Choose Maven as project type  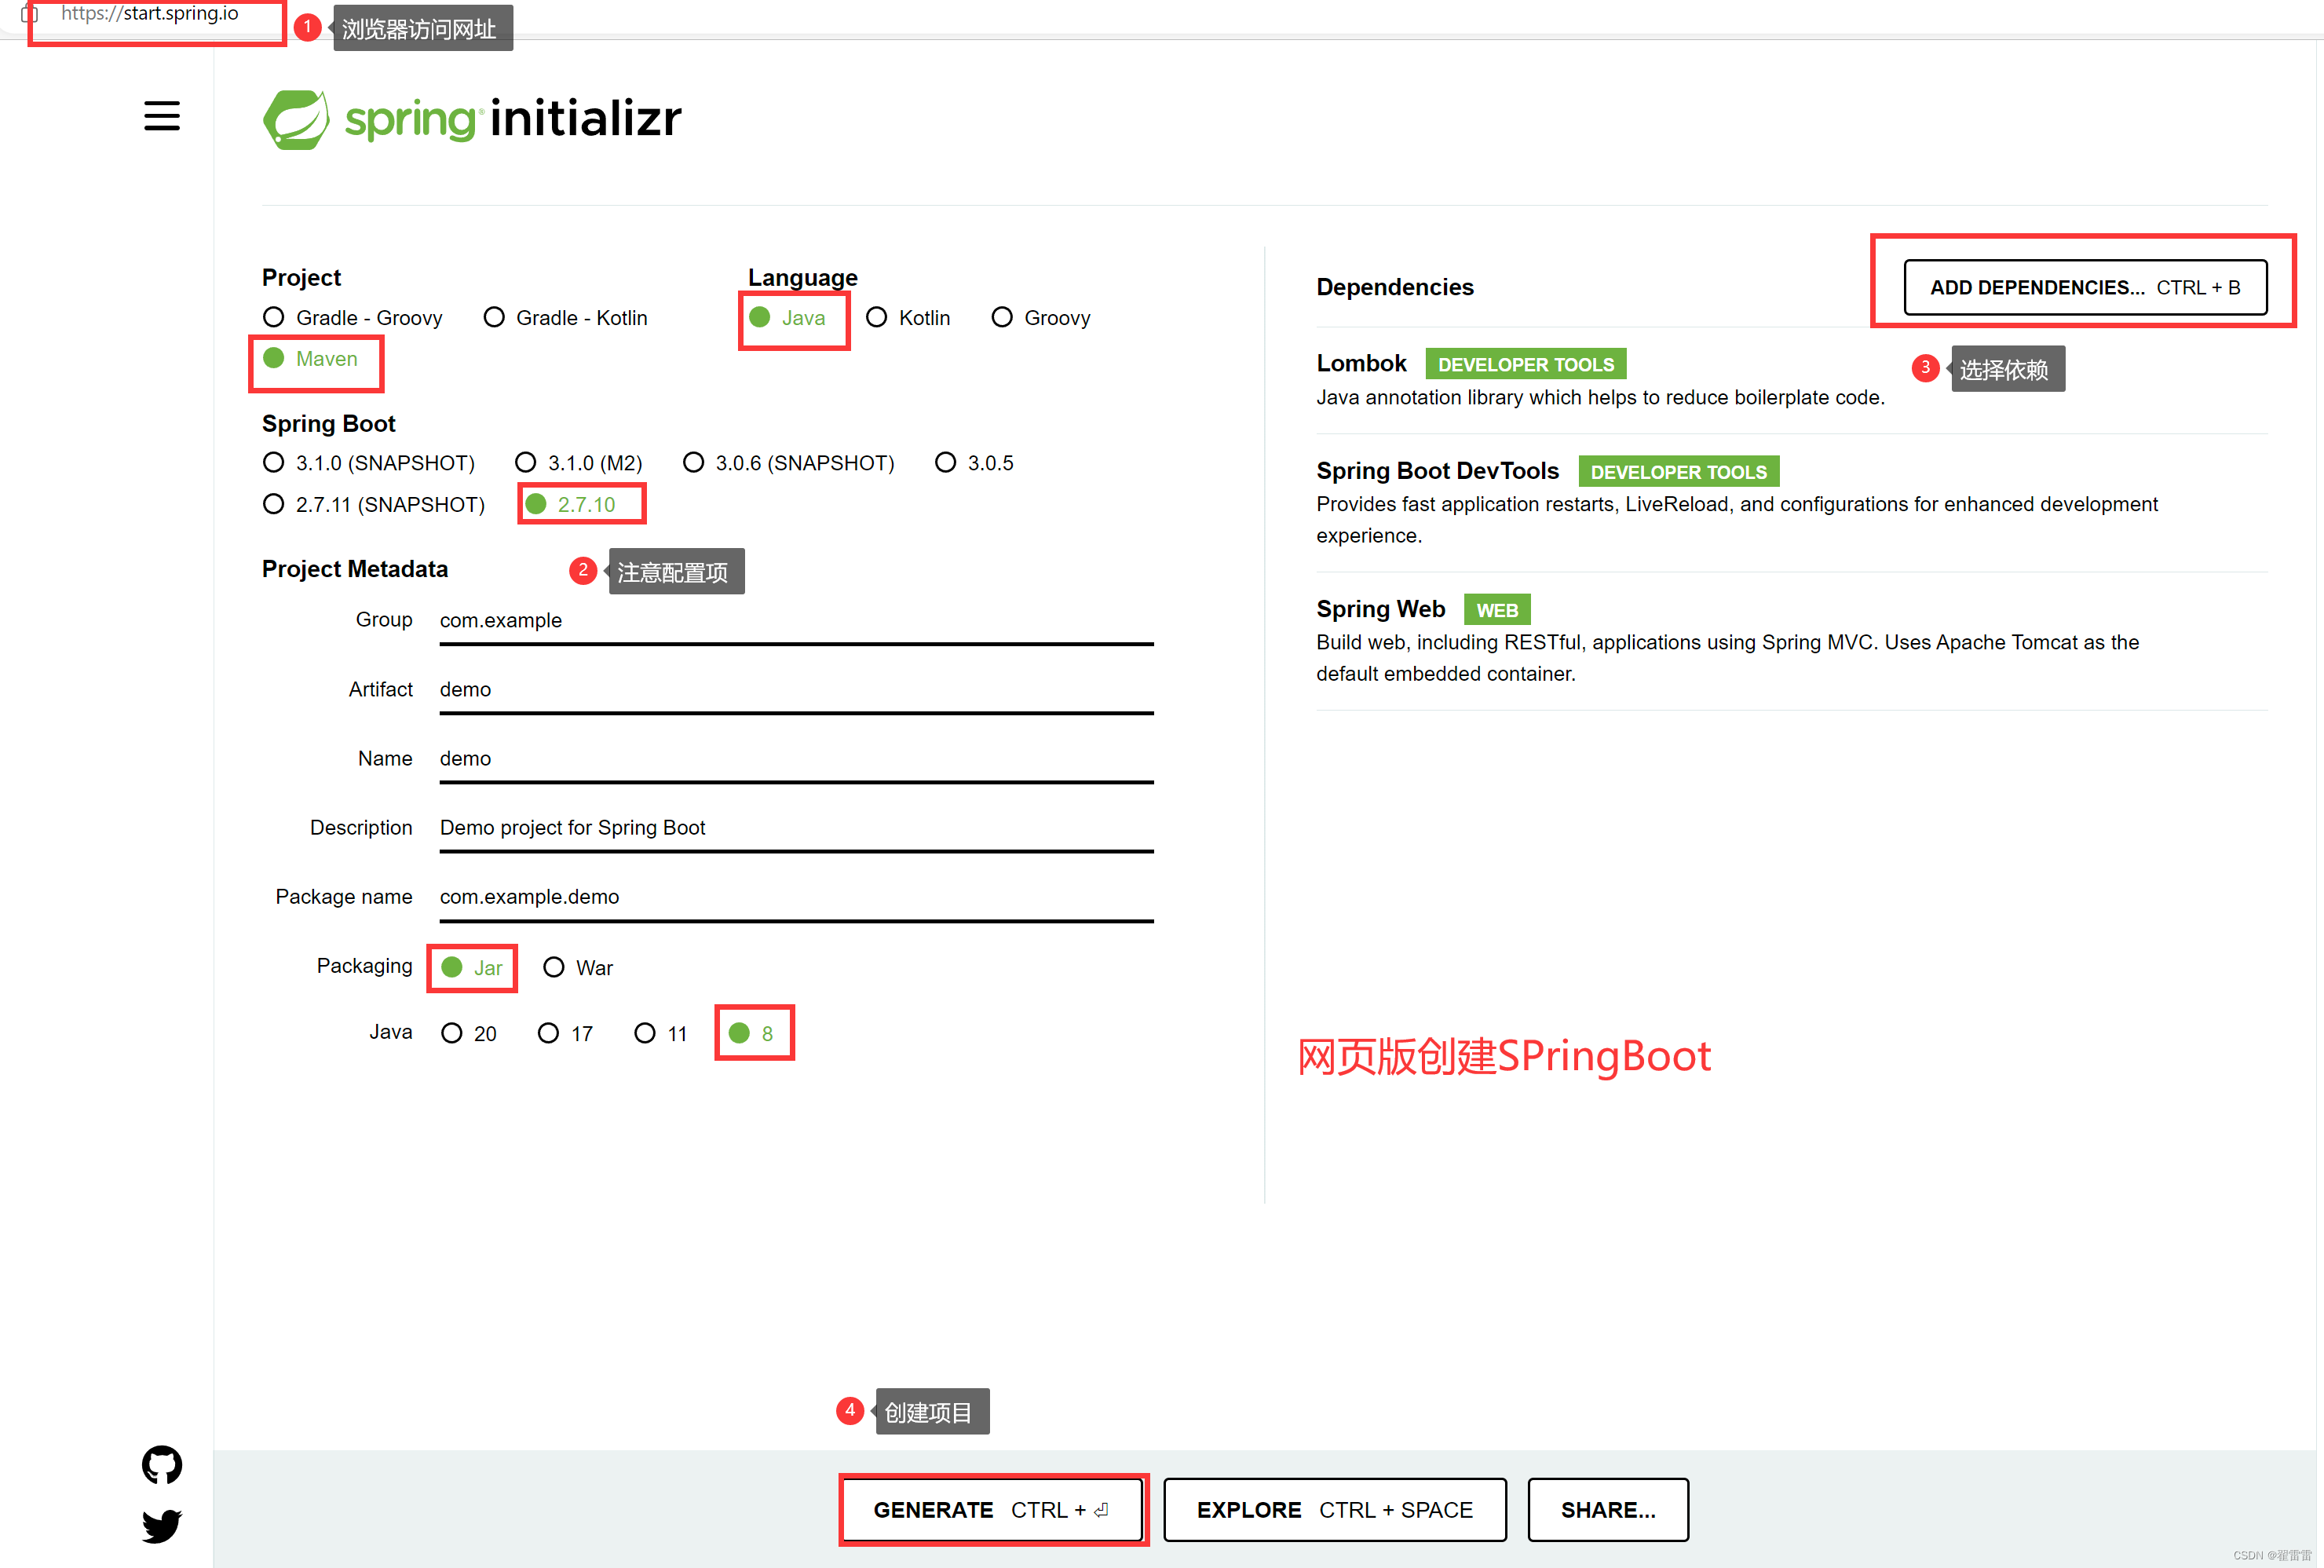pos(310,359)
